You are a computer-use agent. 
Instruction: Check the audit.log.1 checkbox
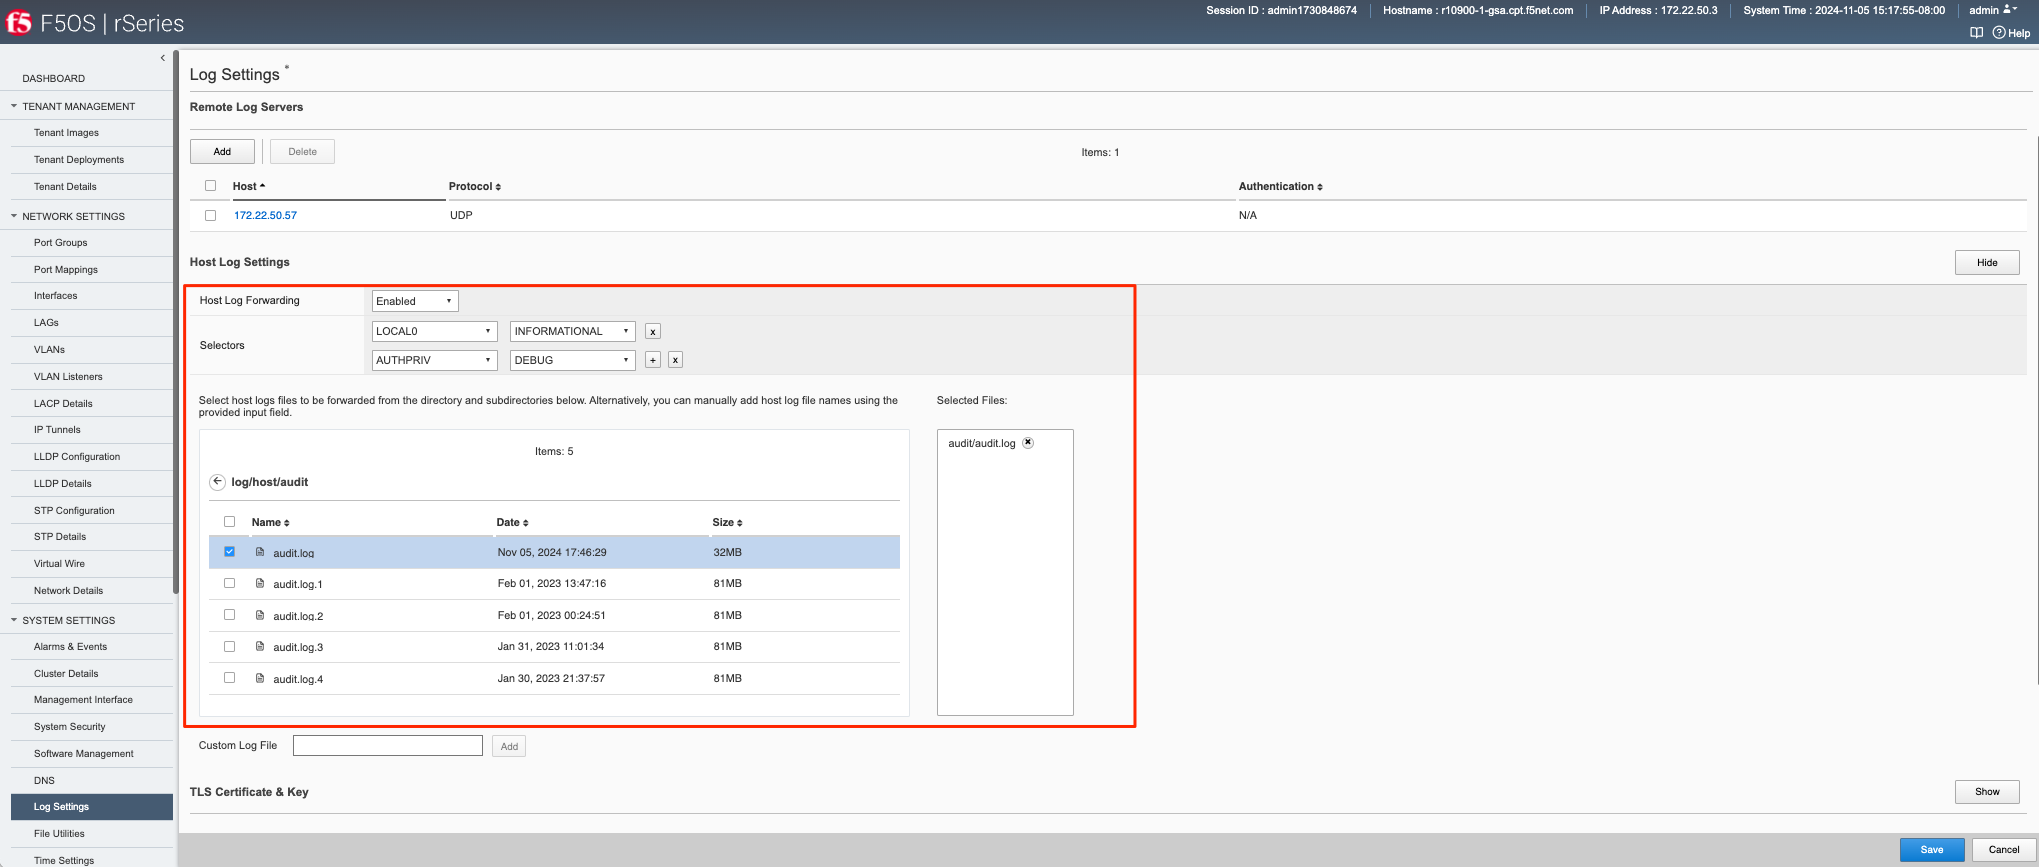(230, 583)
